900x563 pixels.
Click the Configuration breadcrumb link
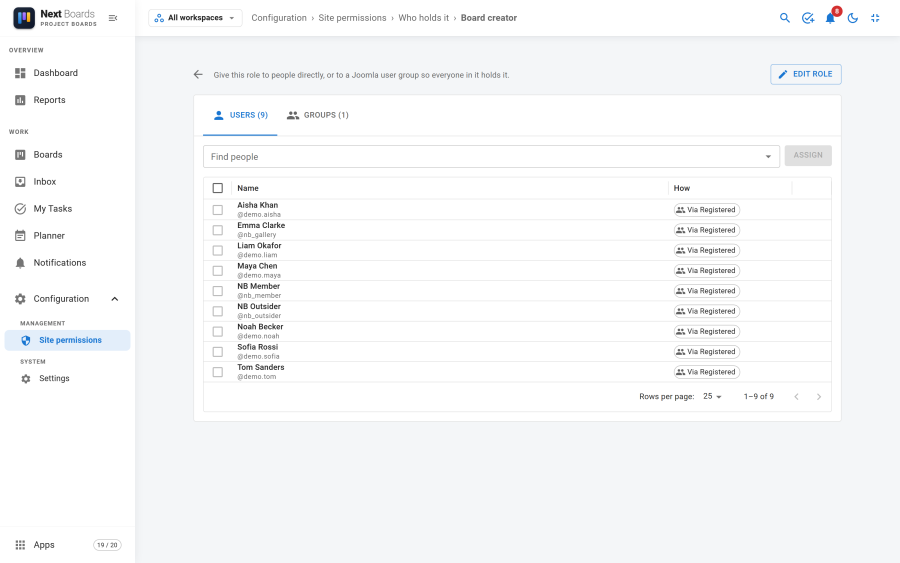[279, 18]
